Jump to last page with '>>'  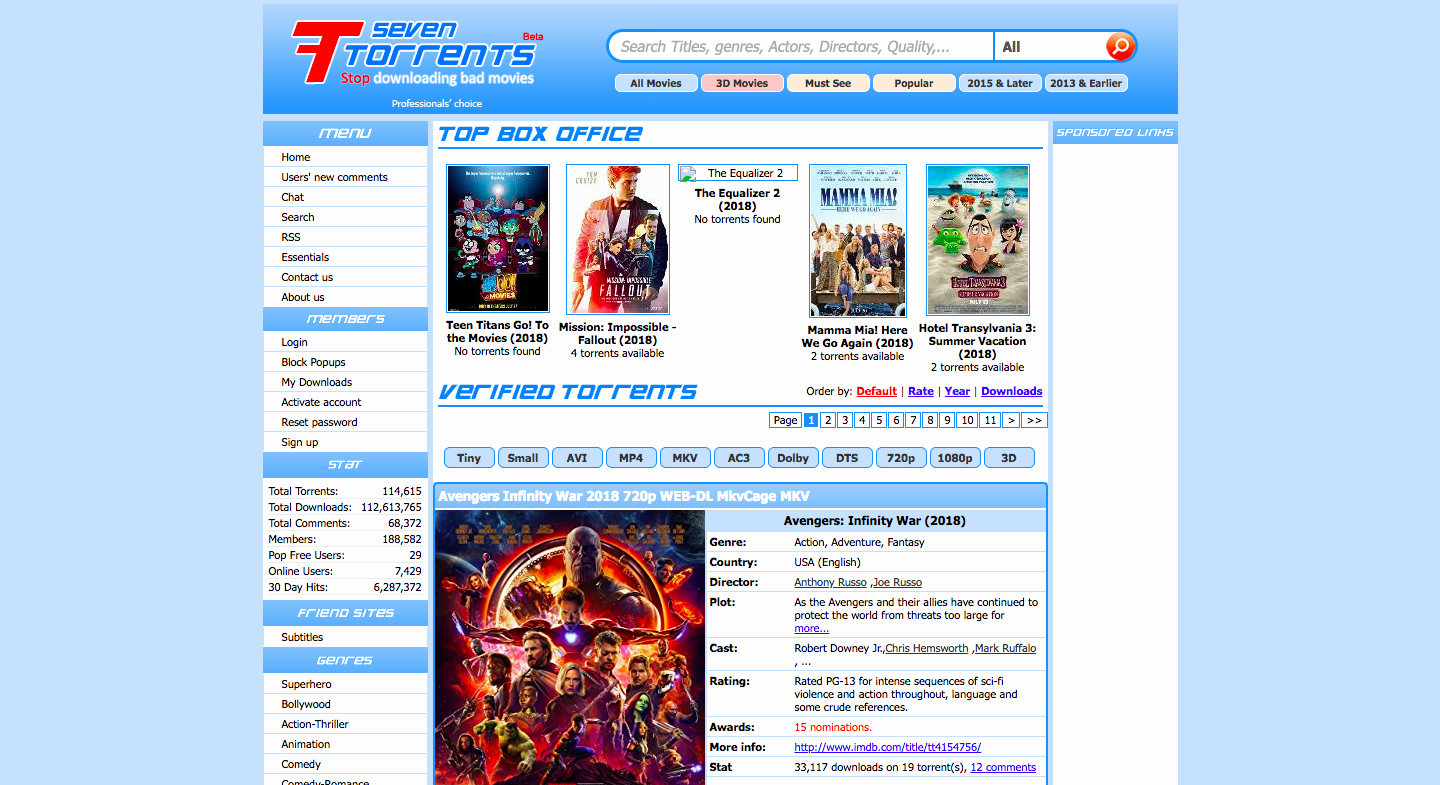click(x=1035, y=420)
